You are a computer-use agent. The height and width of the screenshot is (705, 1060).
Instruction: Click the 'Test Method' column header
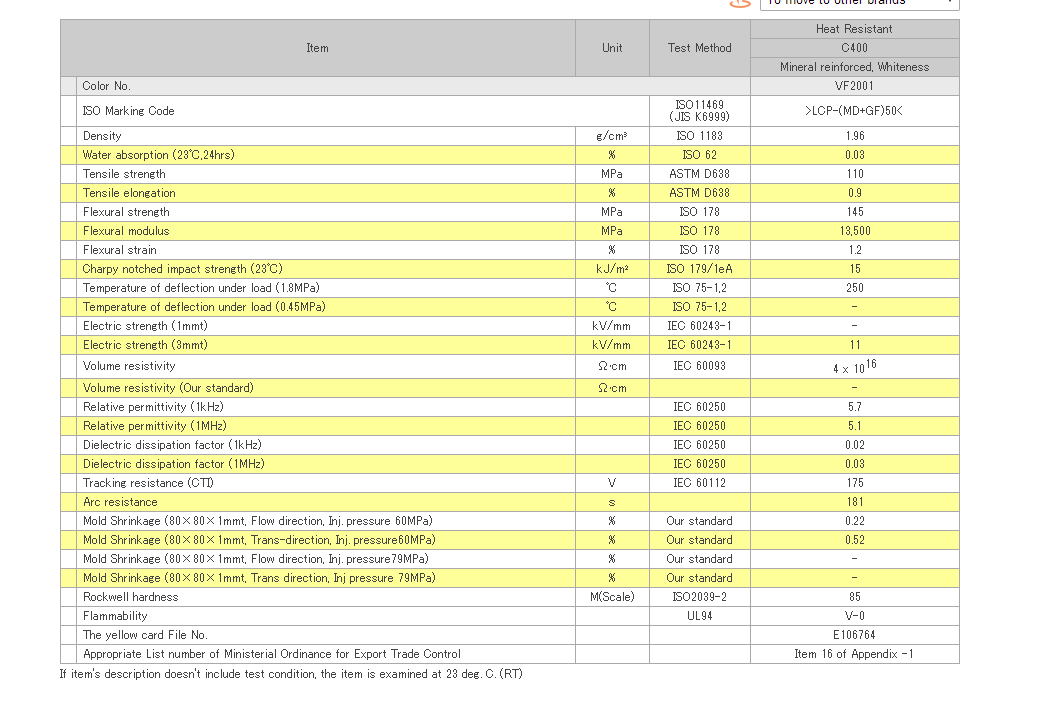pos(700,48)
